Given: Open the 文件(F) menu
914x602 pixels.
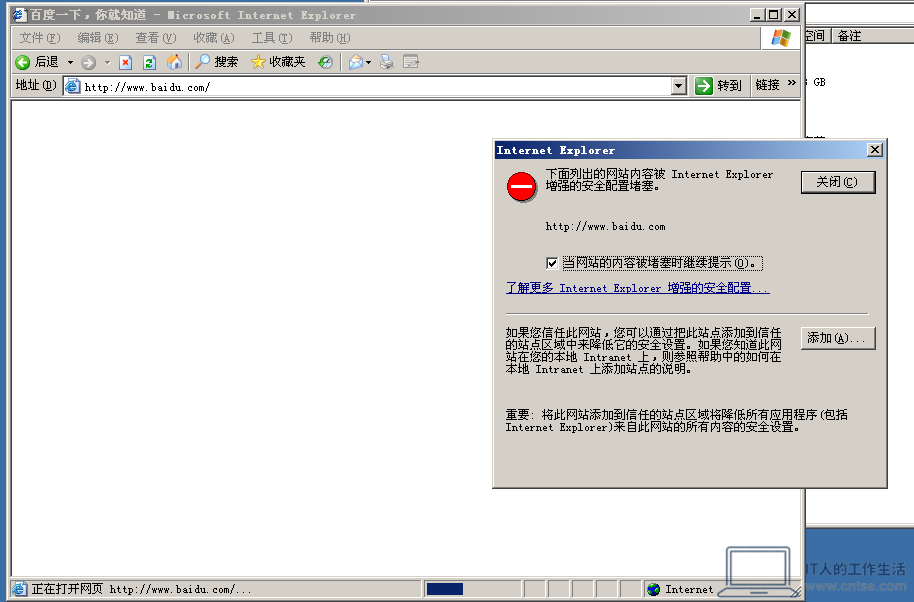Looking at the screenshot, I should click(x=40, y=38).
